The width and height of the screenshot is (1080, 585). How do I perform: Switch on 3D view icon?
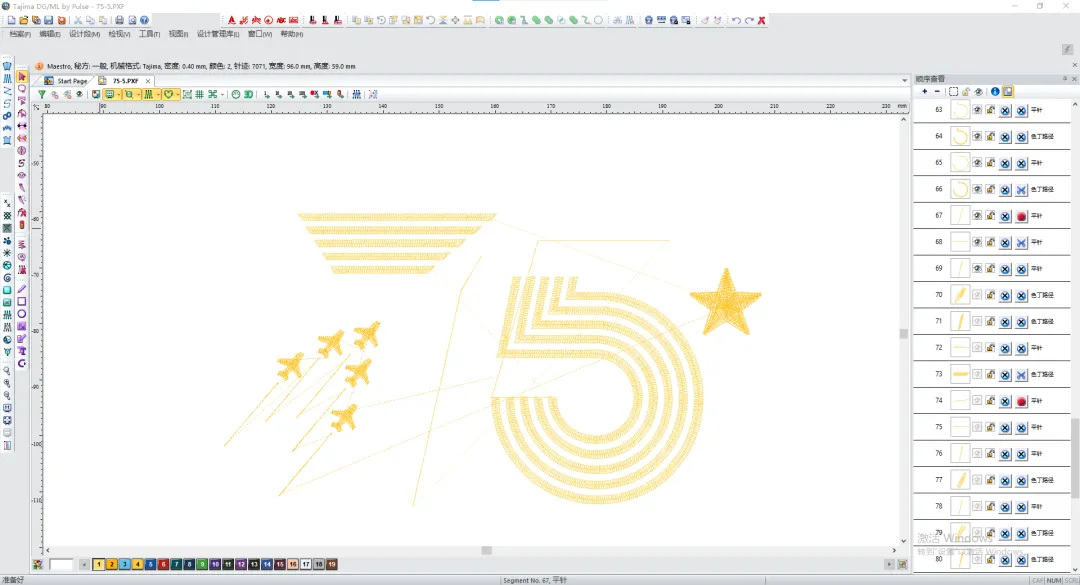[x=248, y=94]
